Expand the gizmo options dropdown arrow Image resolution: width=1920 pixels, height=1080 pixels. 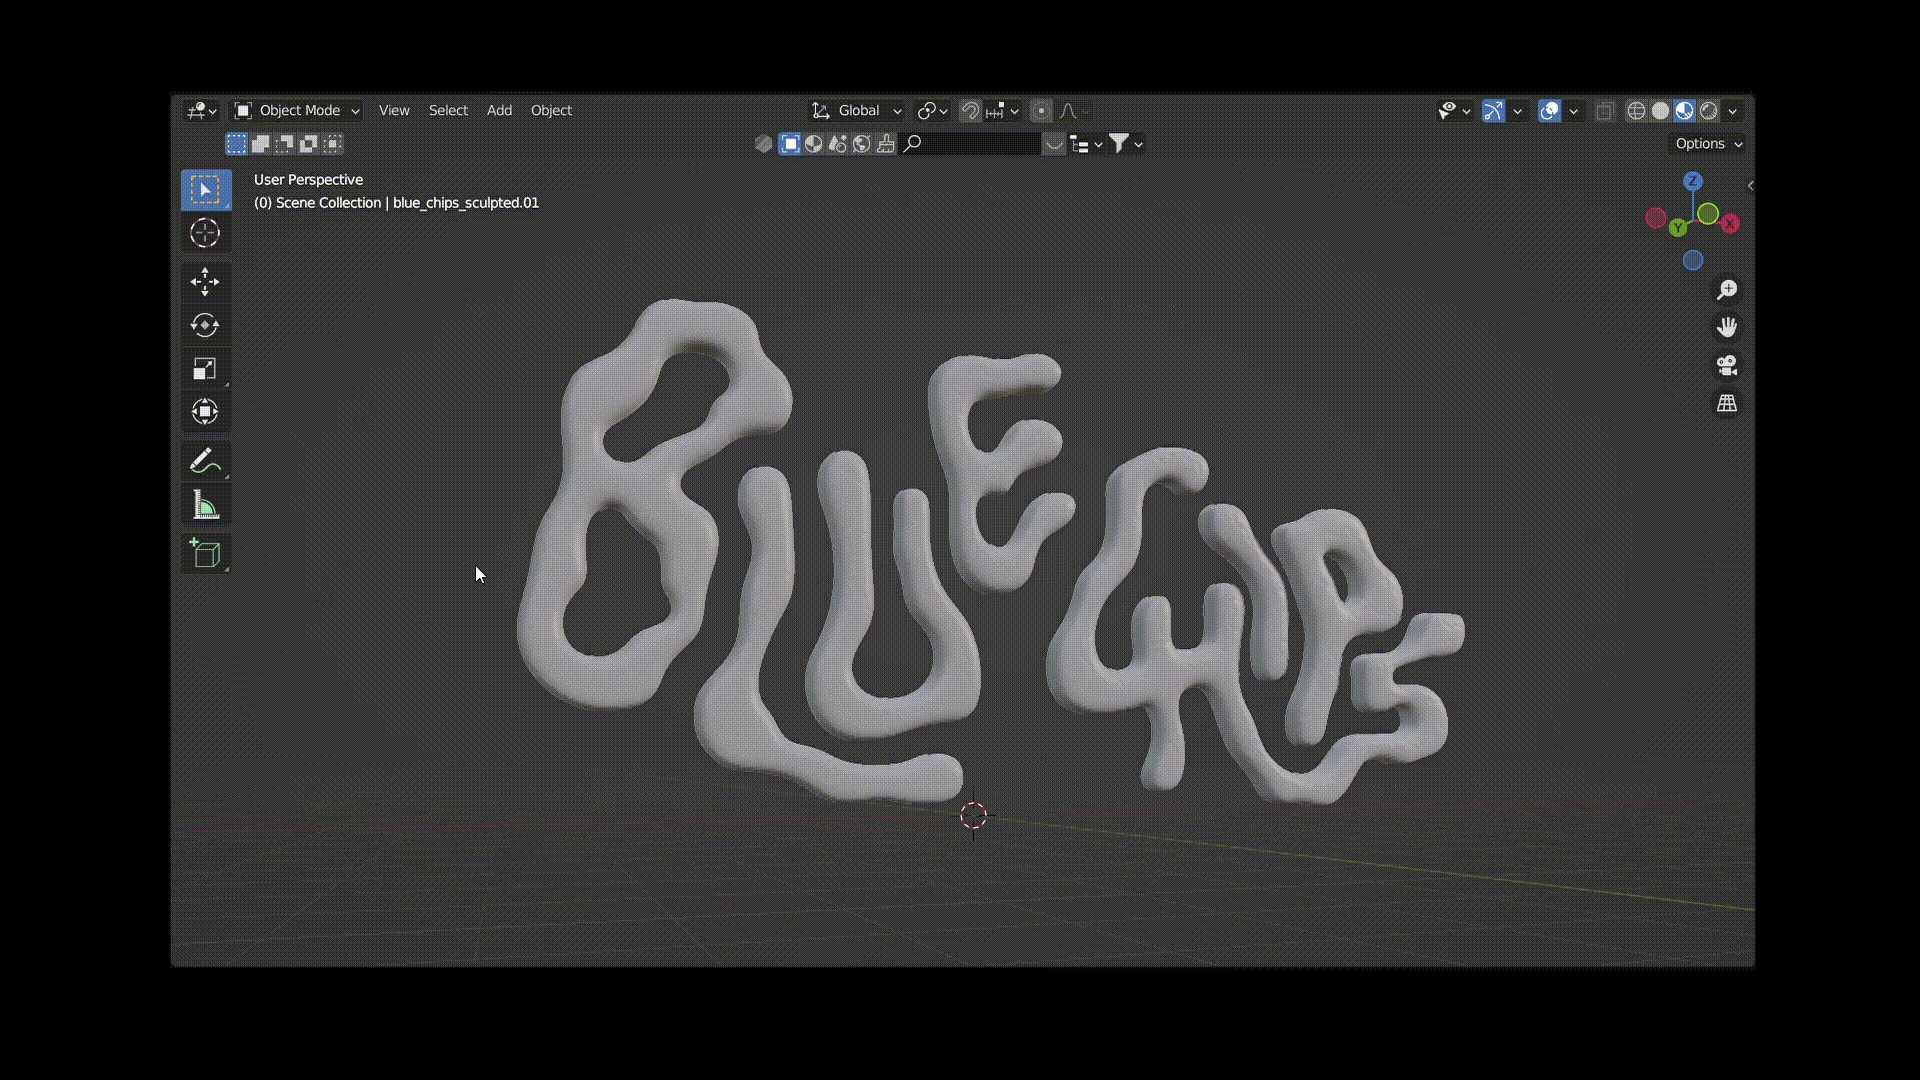(1517, 111)
